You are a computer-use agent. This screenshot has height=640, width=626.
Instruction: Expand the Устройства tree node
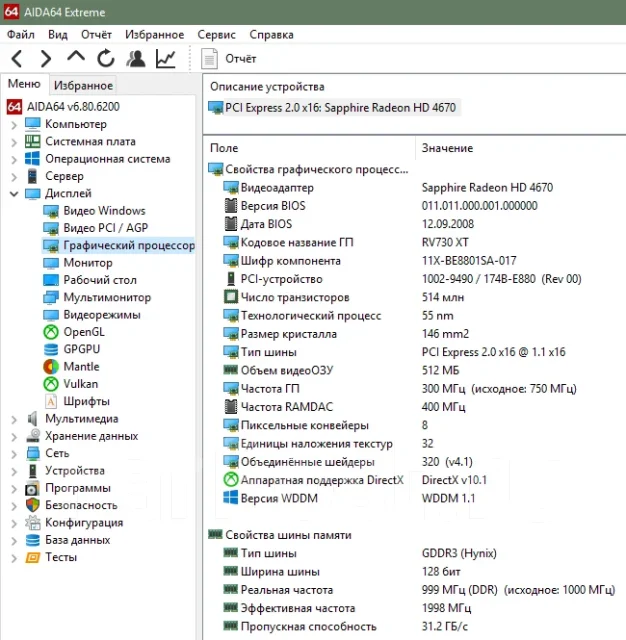(14, 471)
